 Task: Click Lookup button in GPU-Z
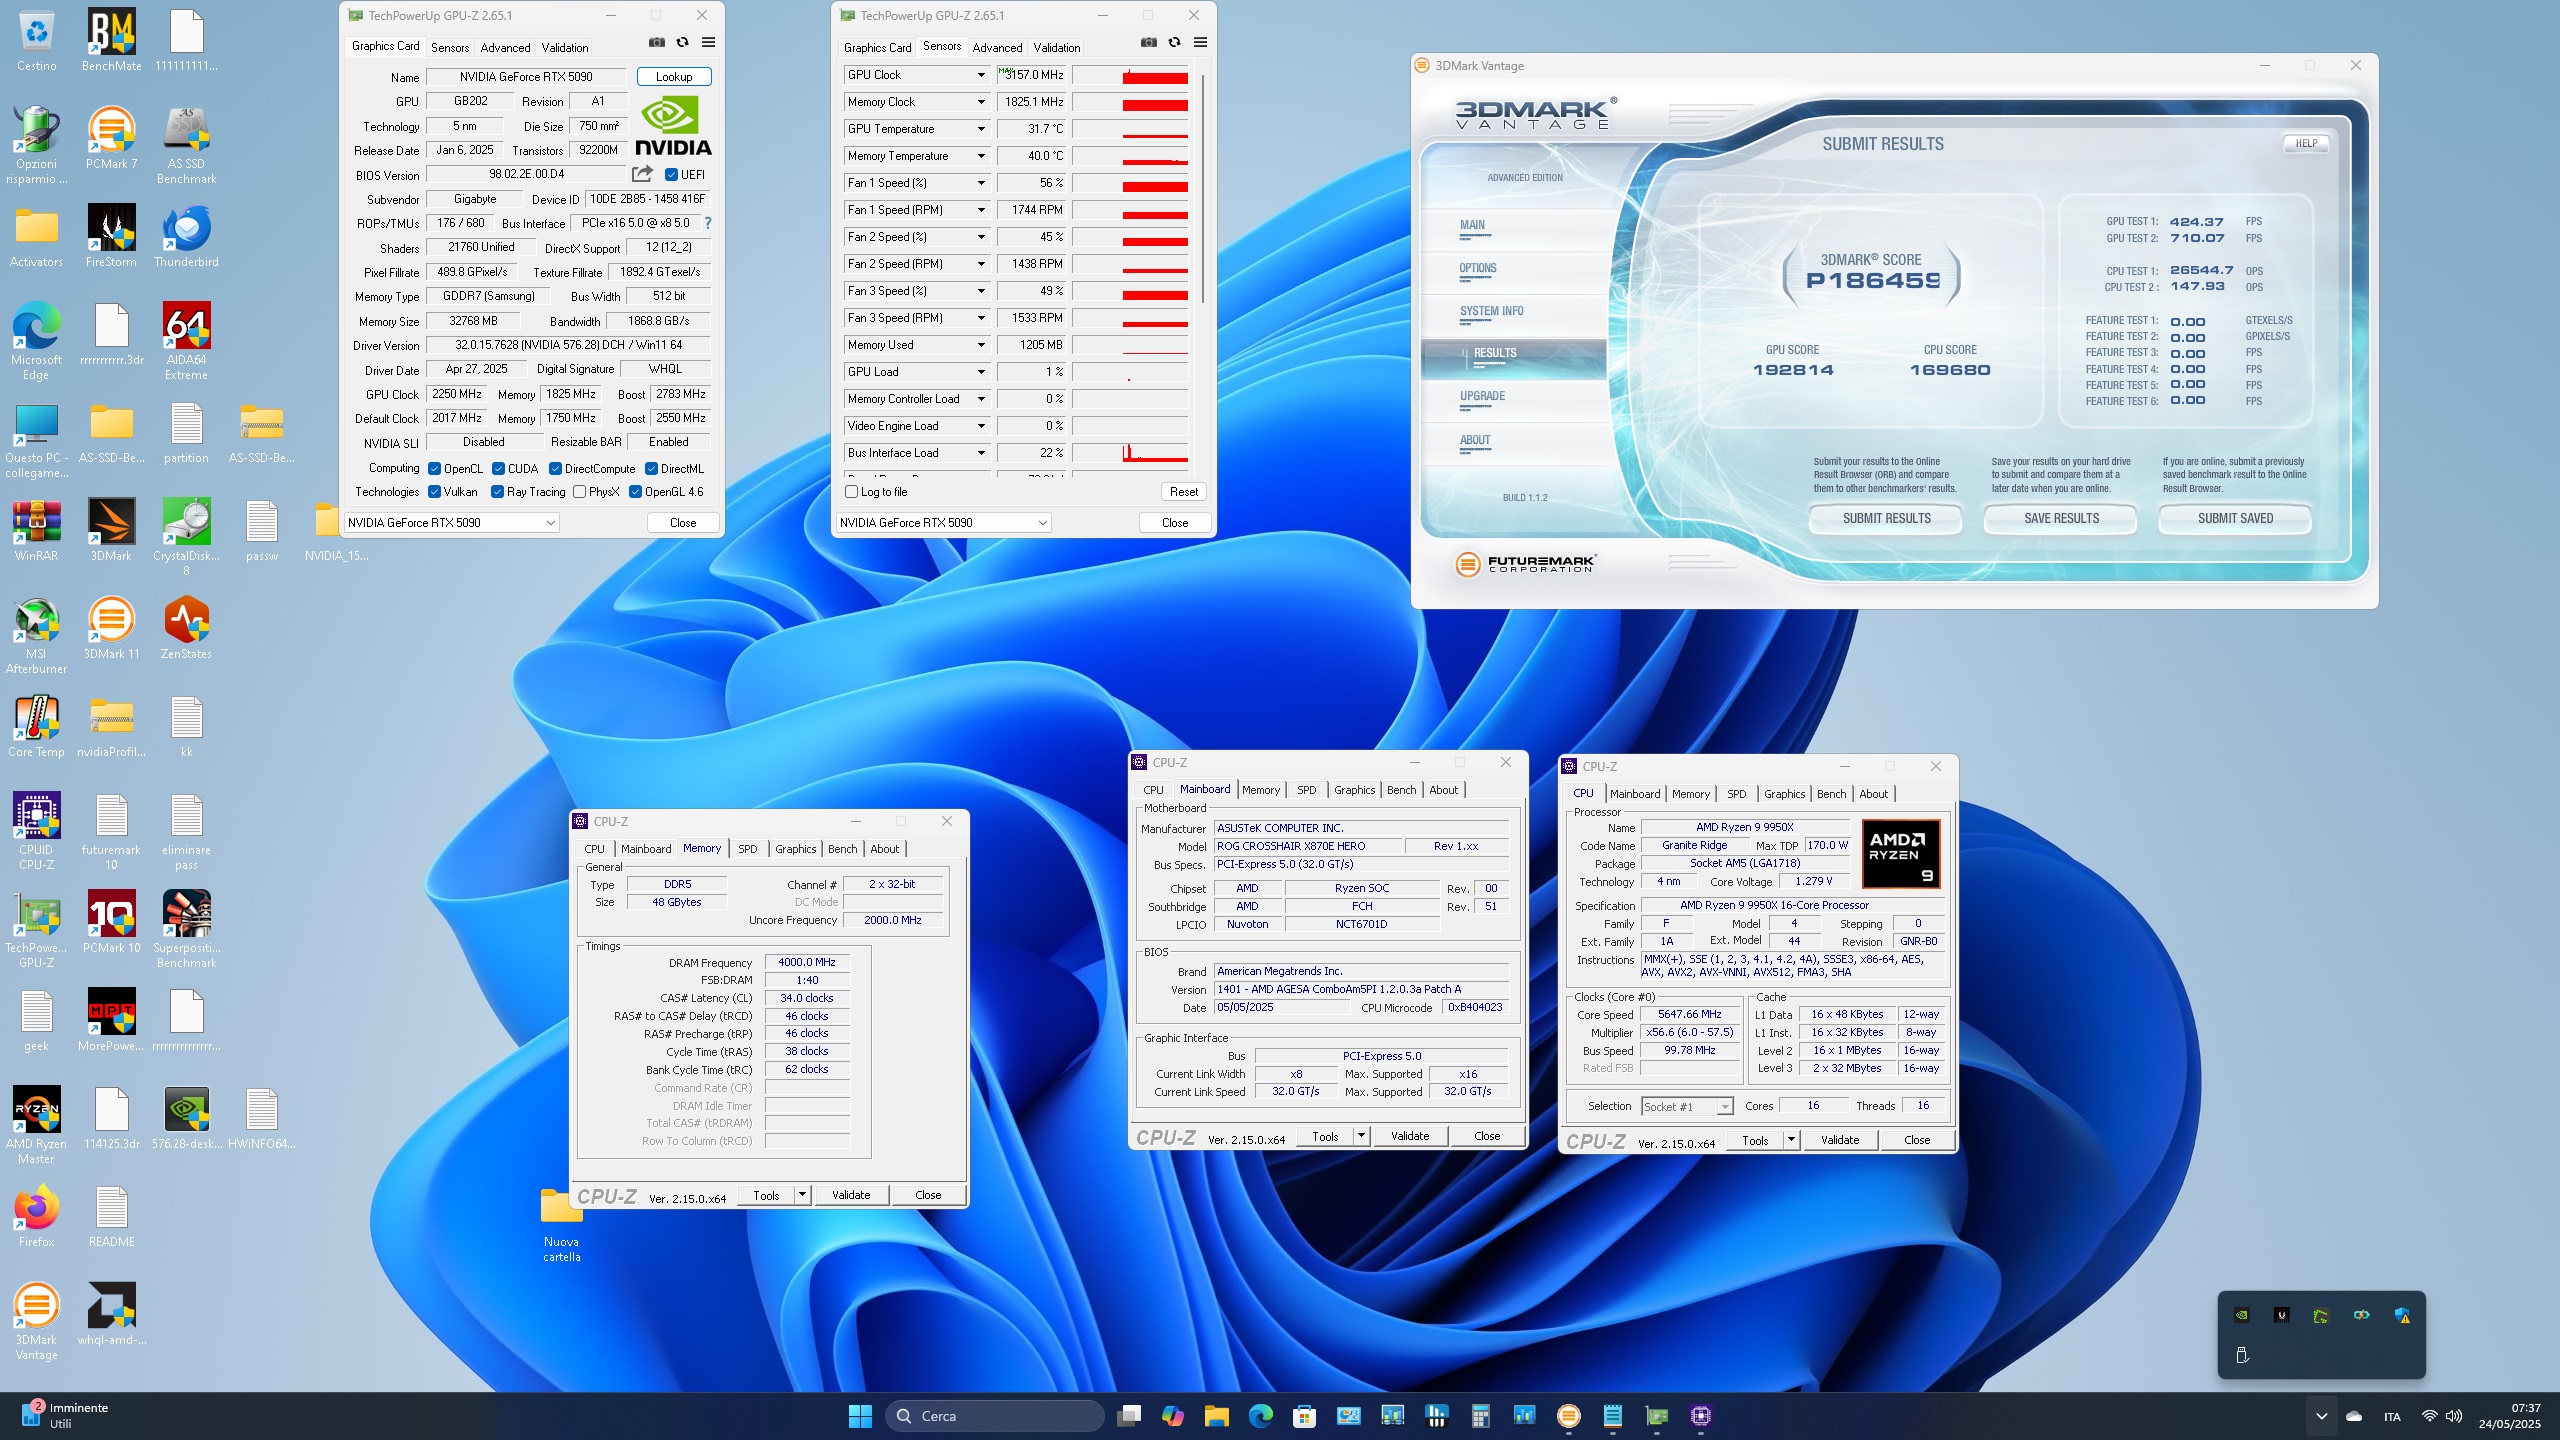(x=673, y=76)
